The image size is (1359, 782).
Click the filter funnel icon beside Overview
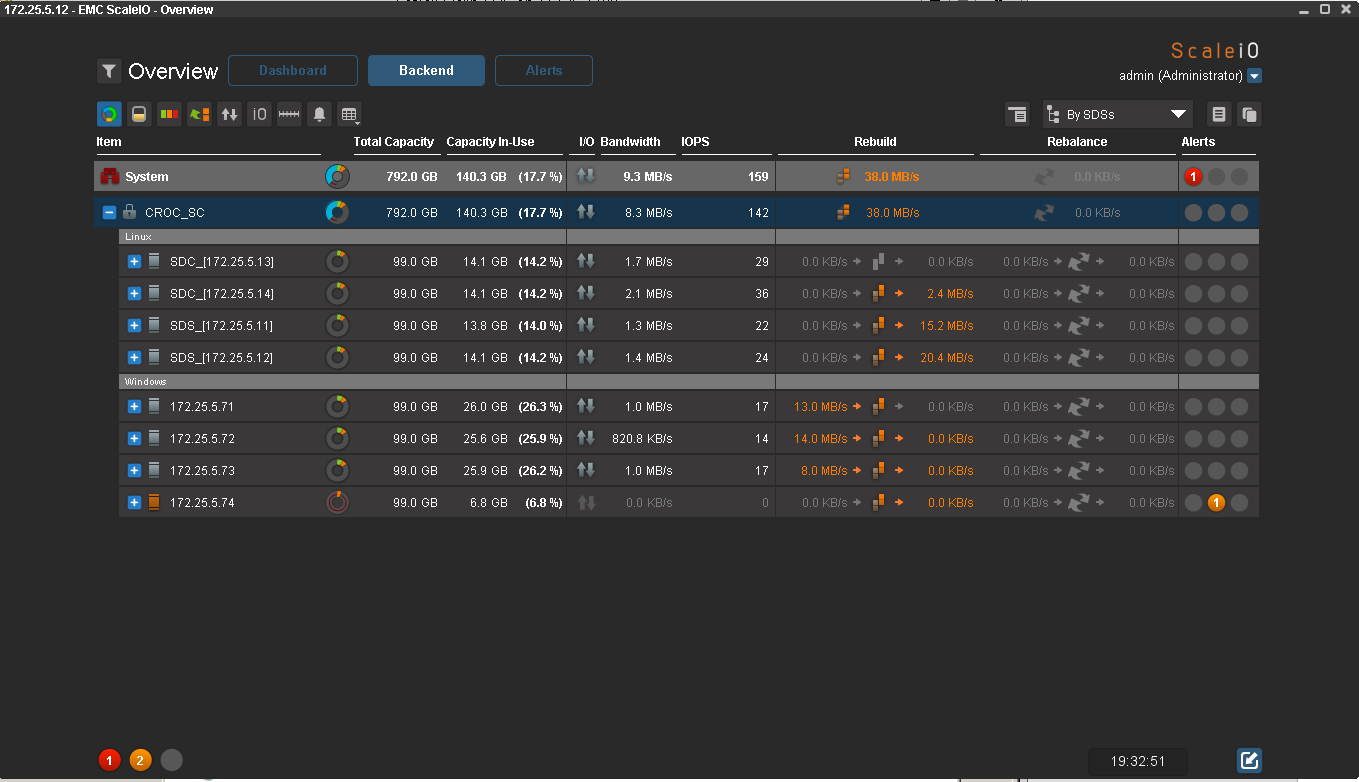tap(109, 71)
